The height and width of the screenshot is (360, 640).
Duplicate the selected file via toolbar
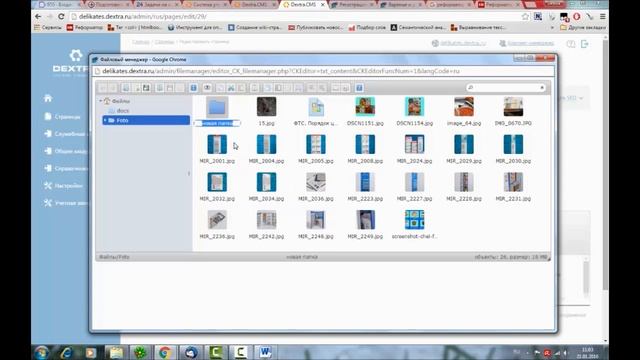[267, 88]
